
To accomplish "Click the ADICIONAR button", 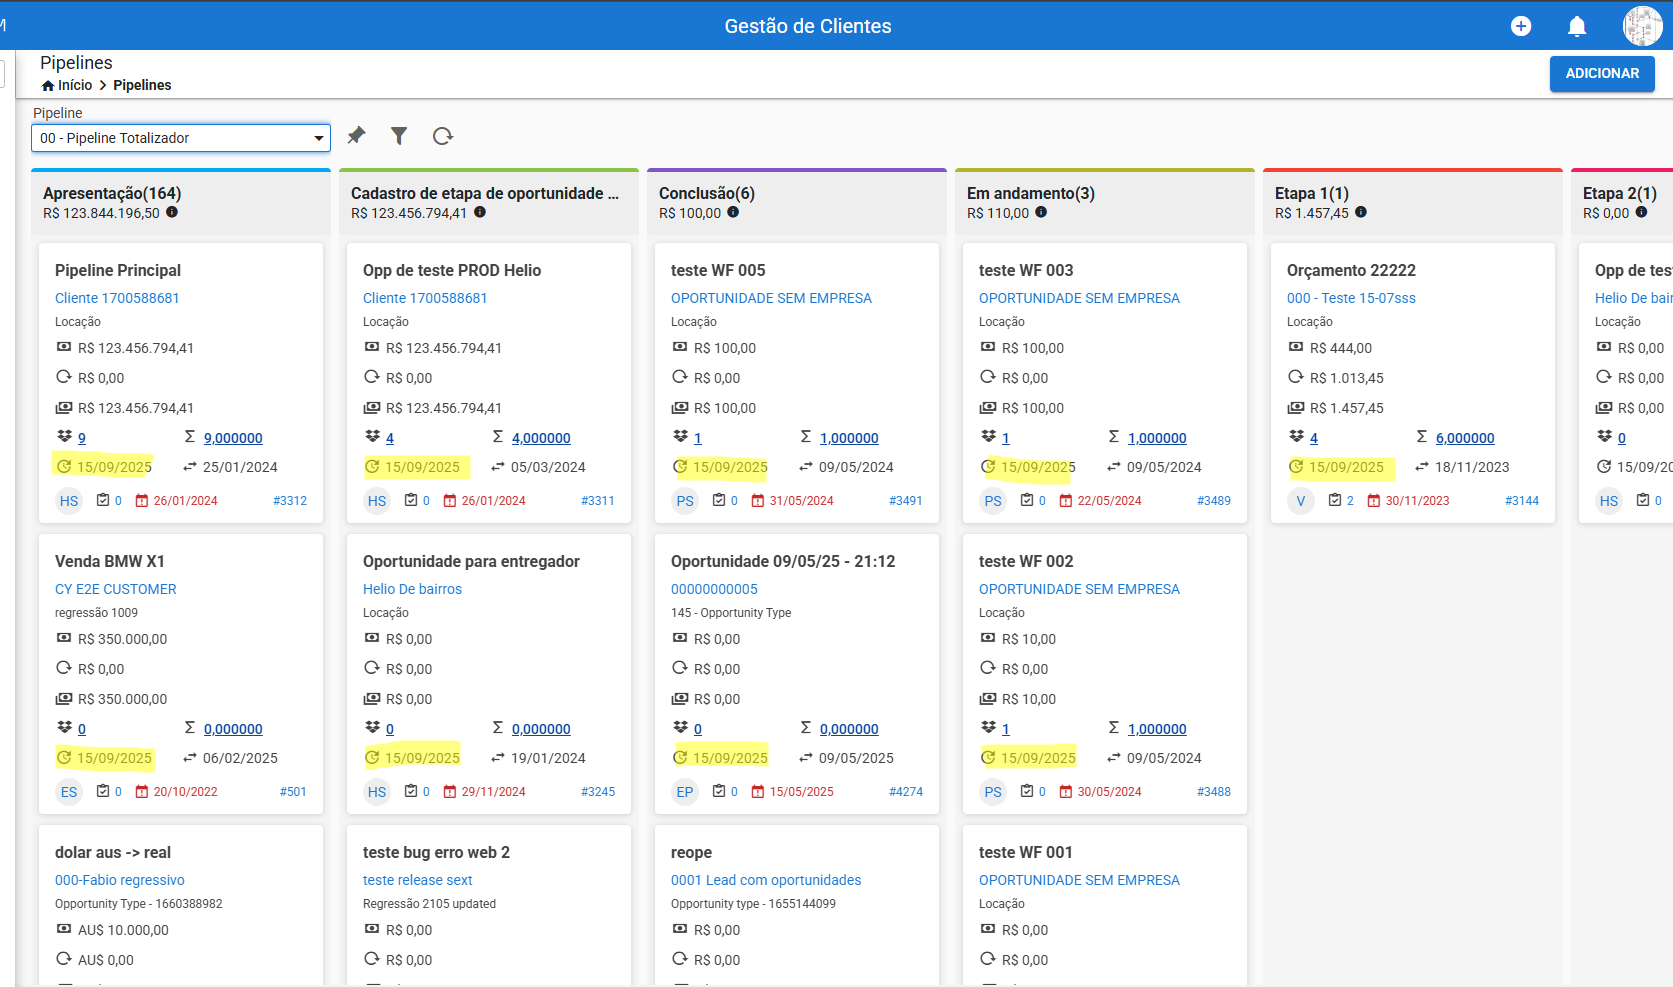I will coord(1602,74).
